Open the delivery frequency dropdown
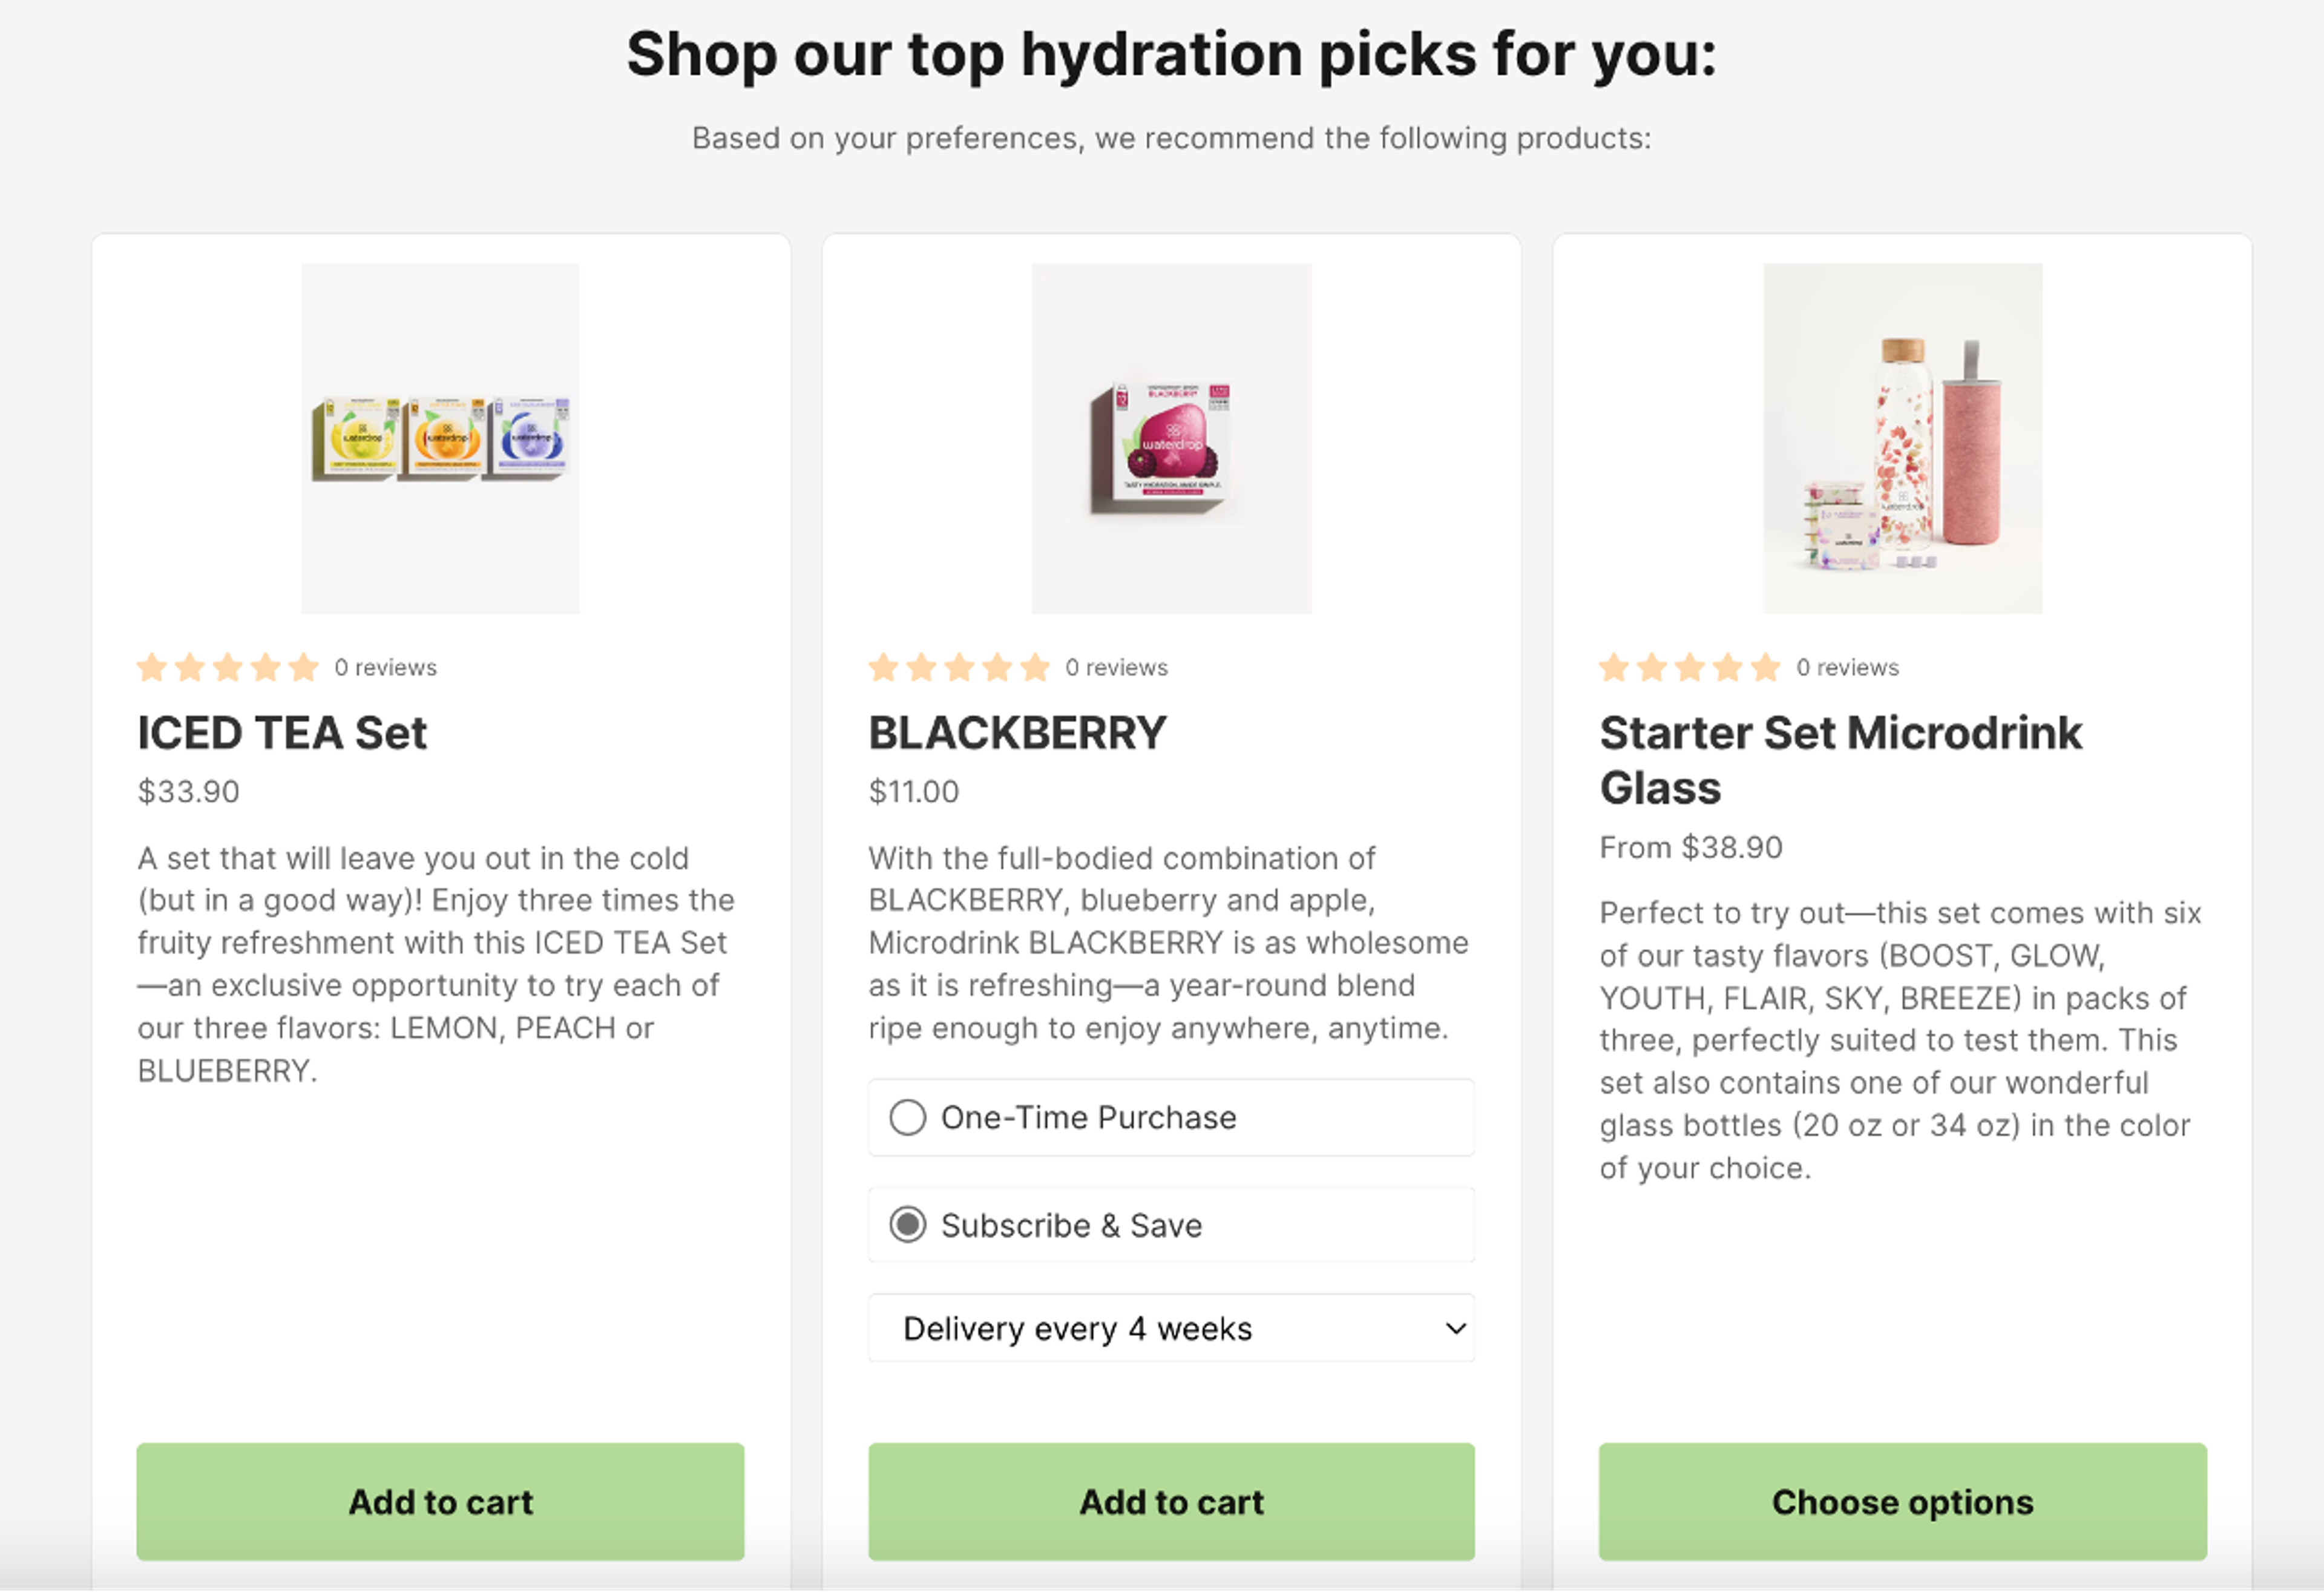2324x1592 pixels. (x=1171, y=1328)
